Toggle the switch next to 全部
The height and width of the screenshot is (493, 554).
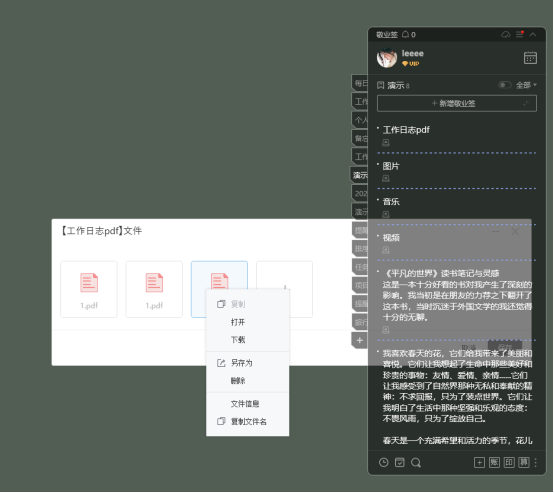pos(504,85)
